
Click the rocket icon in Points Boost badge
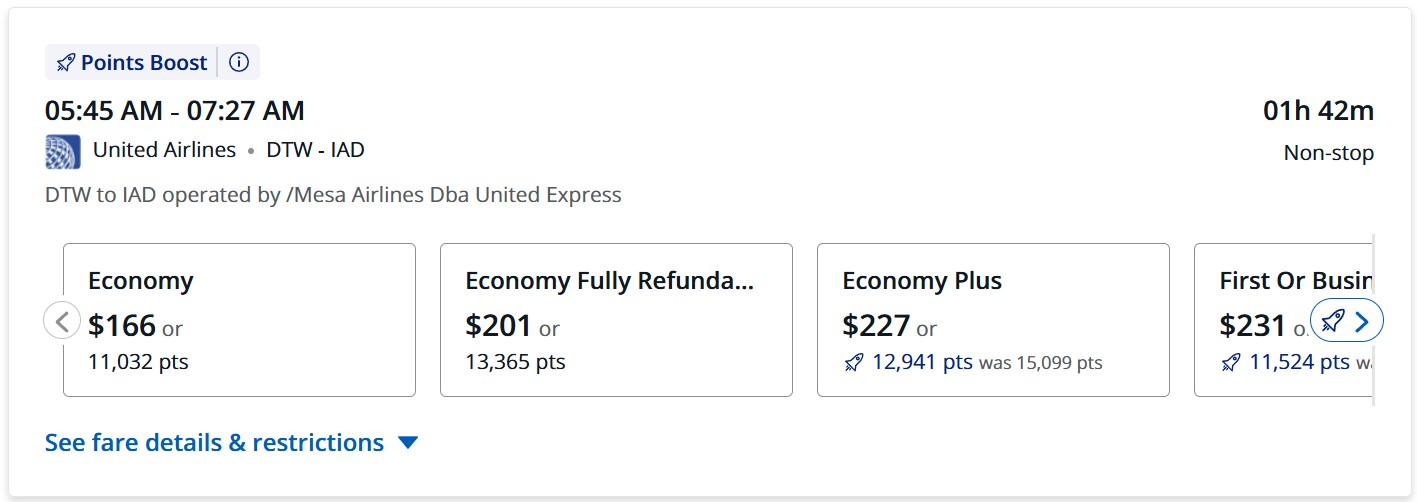click(66, 63)
